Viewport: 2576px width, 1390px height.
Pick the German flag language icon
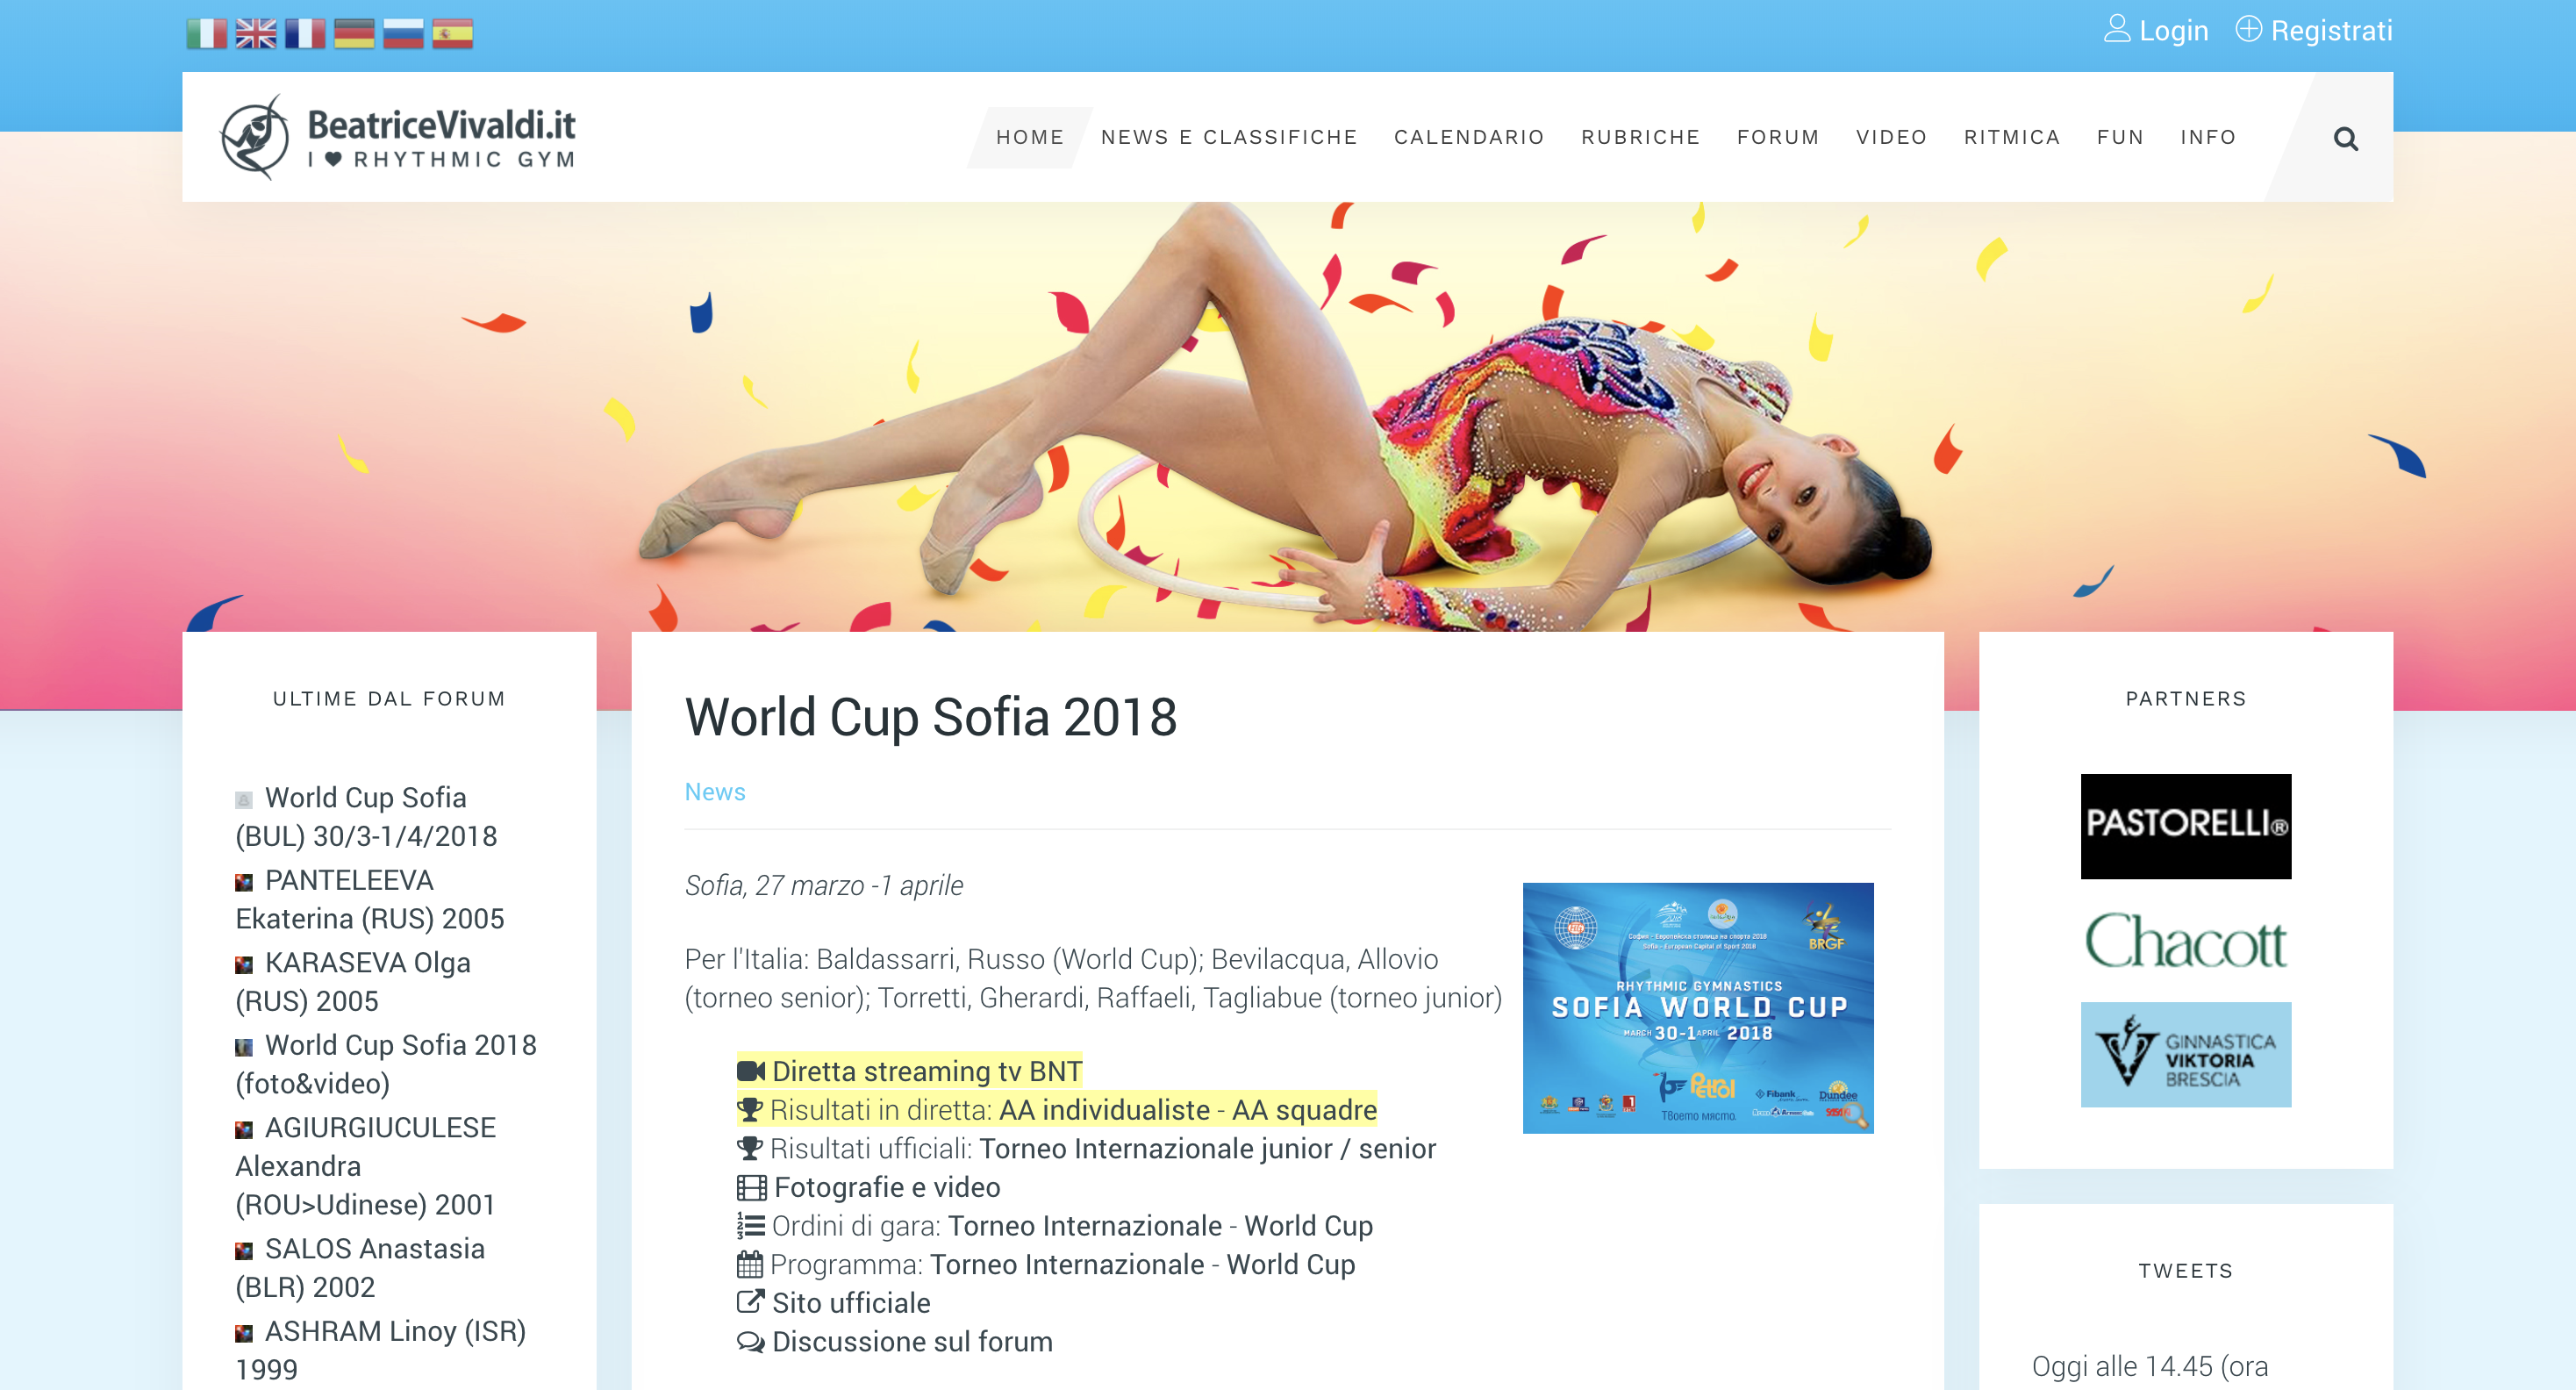354,33
